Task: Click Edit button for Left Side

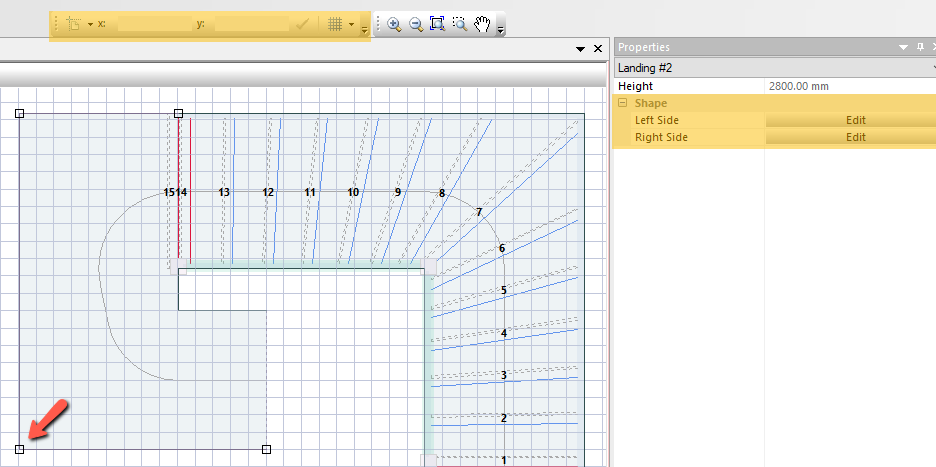Action: (855, 120)
